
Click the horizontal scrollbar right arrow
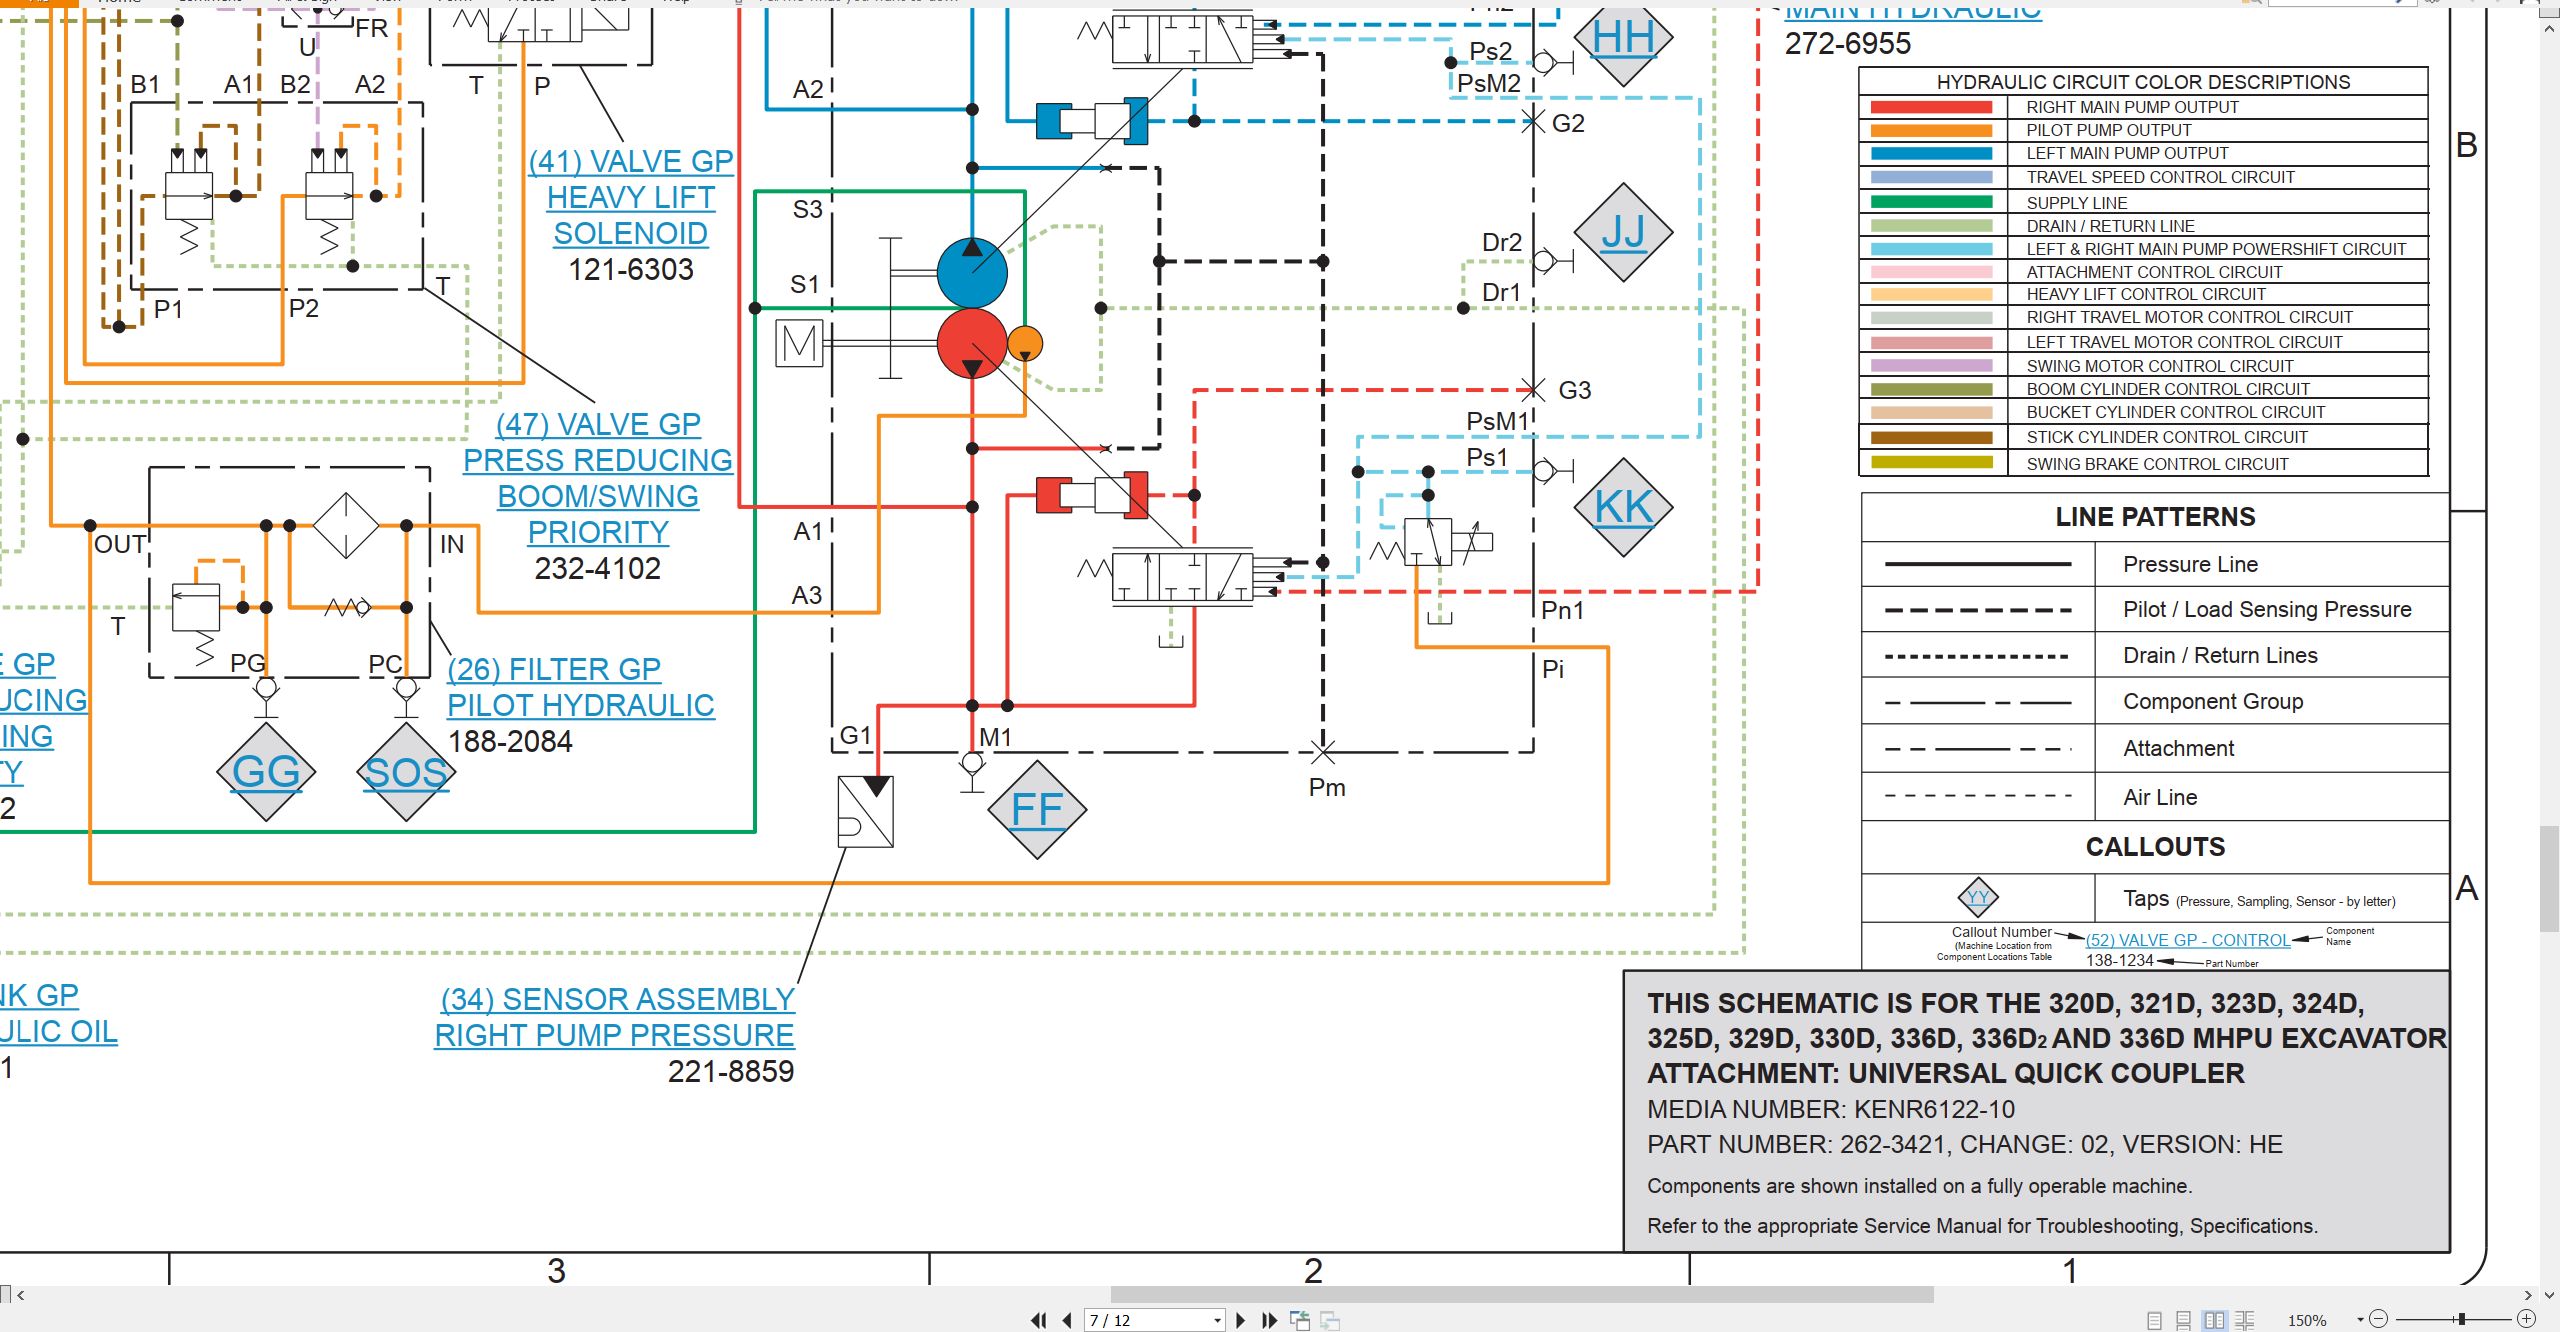coord(2528,1295)
